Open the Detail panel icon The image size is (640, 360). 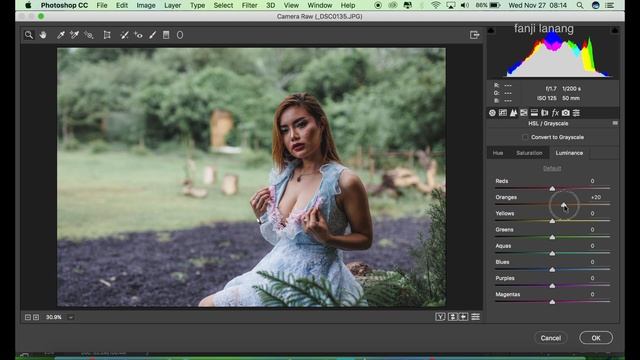513,113
